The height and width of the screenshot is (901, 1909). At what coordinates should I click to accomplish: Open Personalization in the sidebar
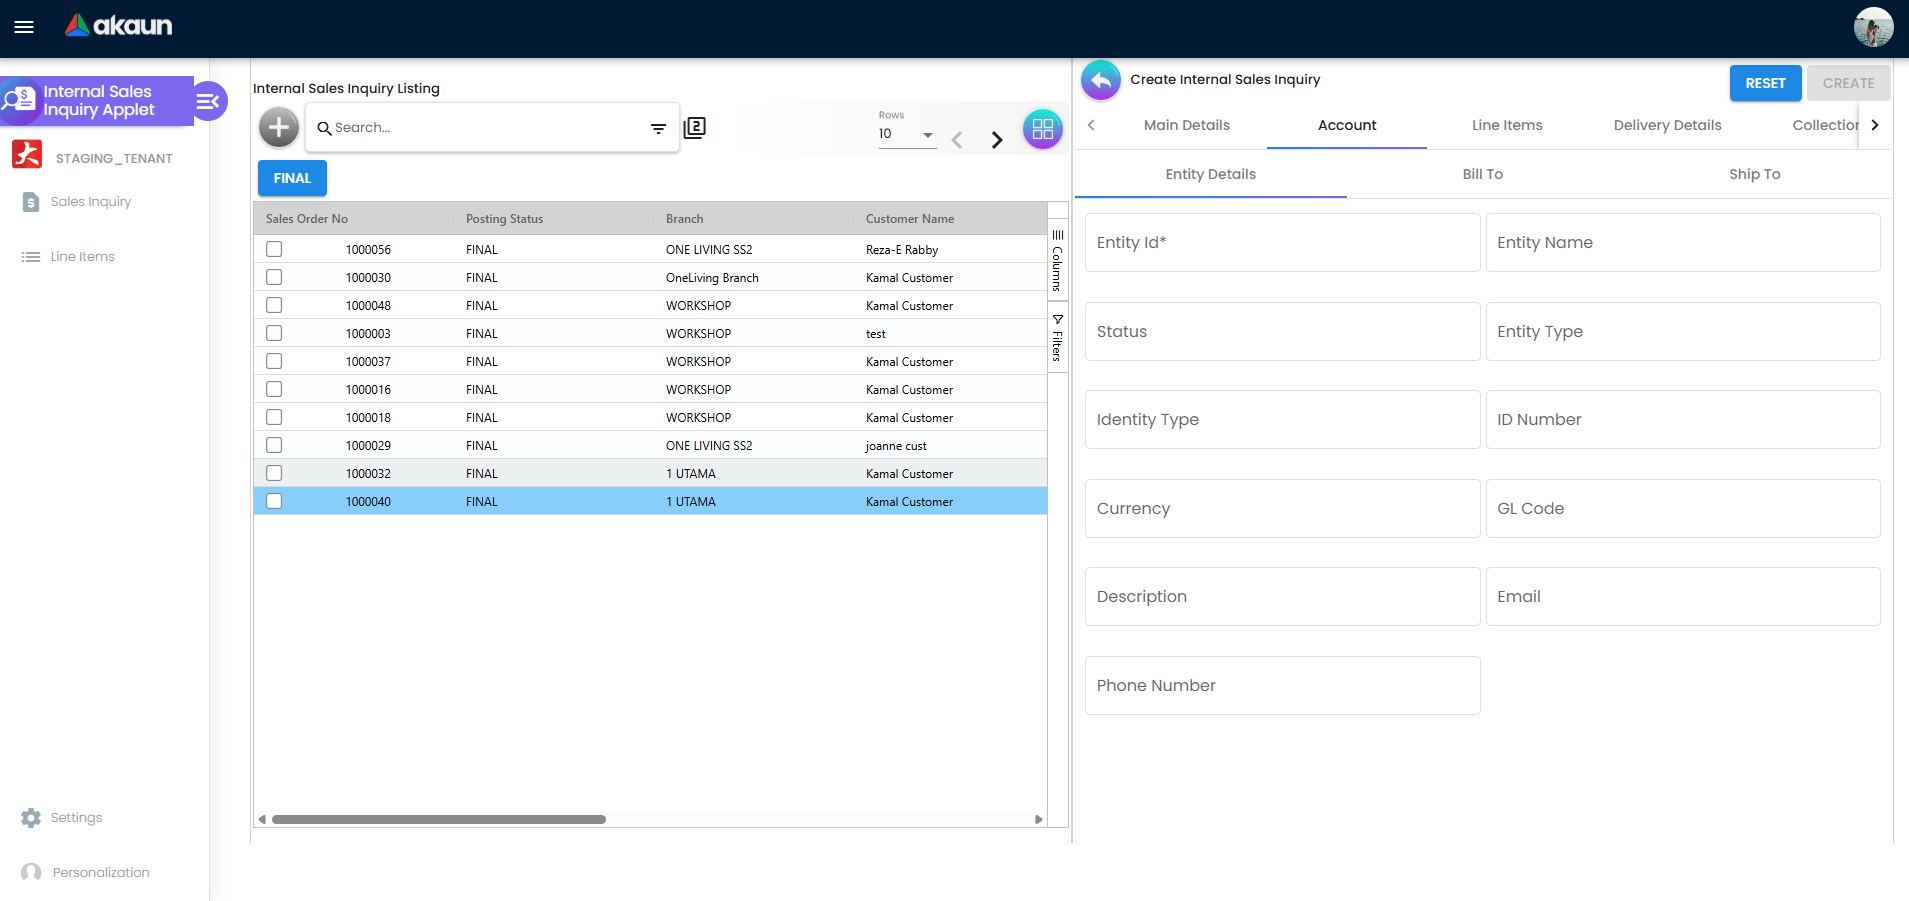(x=100, y=873)
